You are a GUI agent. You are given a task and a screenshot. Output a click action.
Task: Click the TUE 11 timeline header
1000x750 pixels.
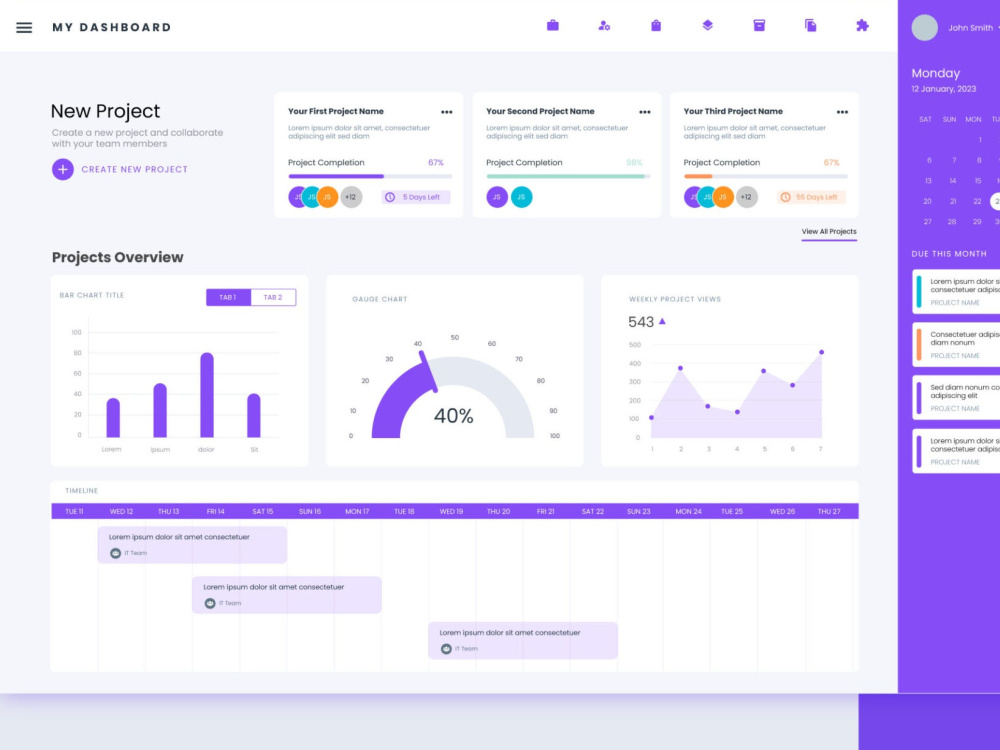pyautogui.click(x=74, y=511)
